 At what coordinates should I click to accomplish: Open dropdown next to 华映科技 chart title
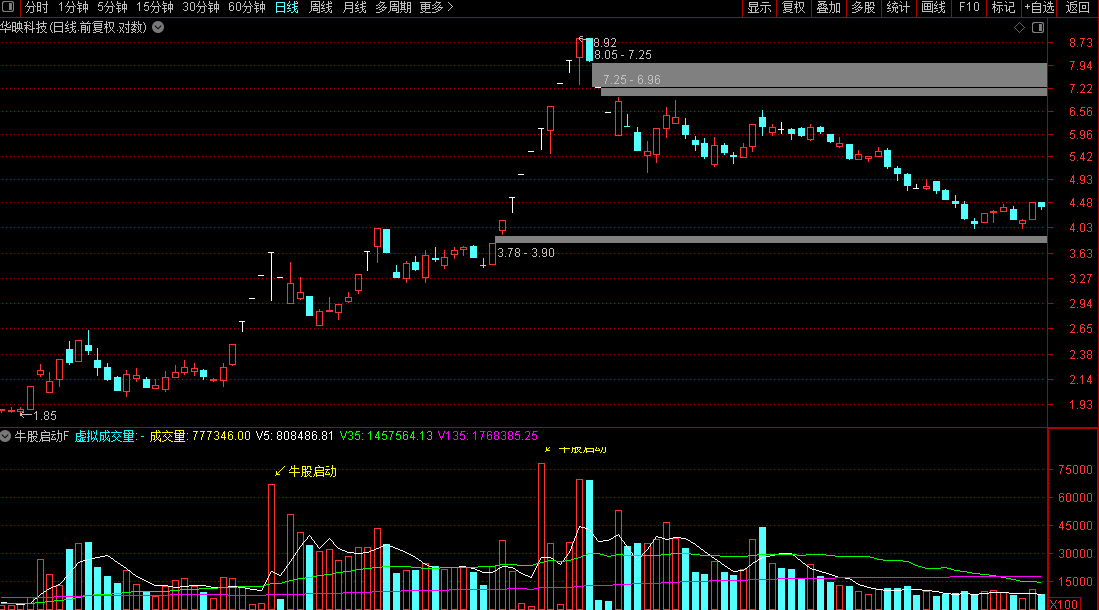(x=158, y=27)
